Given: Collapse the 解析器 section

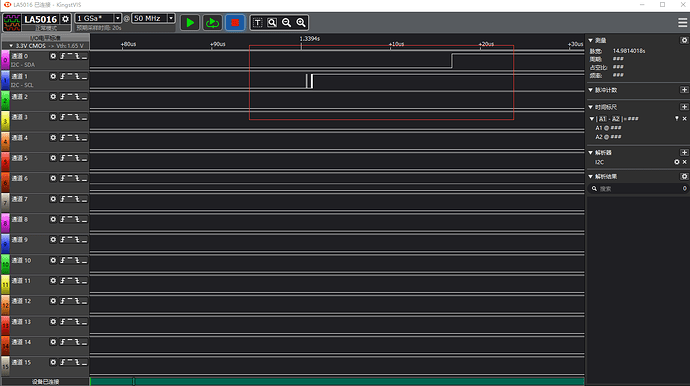Looking at the screenshot, I should pos(591,152).
